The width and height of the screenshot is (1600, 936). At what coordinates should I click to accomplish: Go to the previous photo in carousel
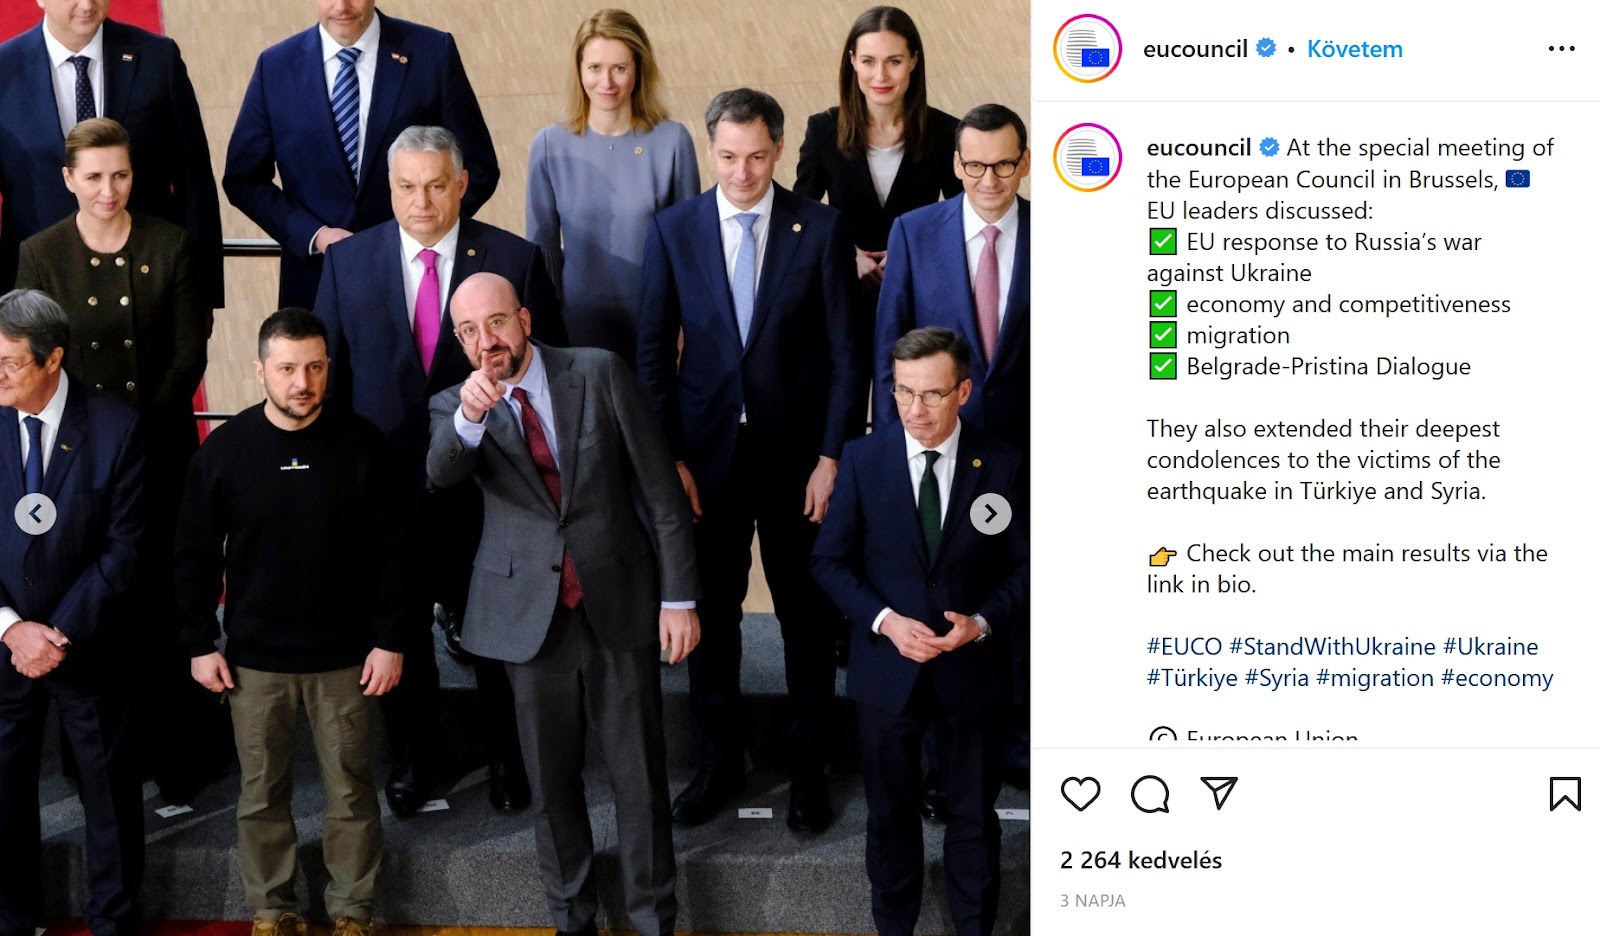coord(35,514)
